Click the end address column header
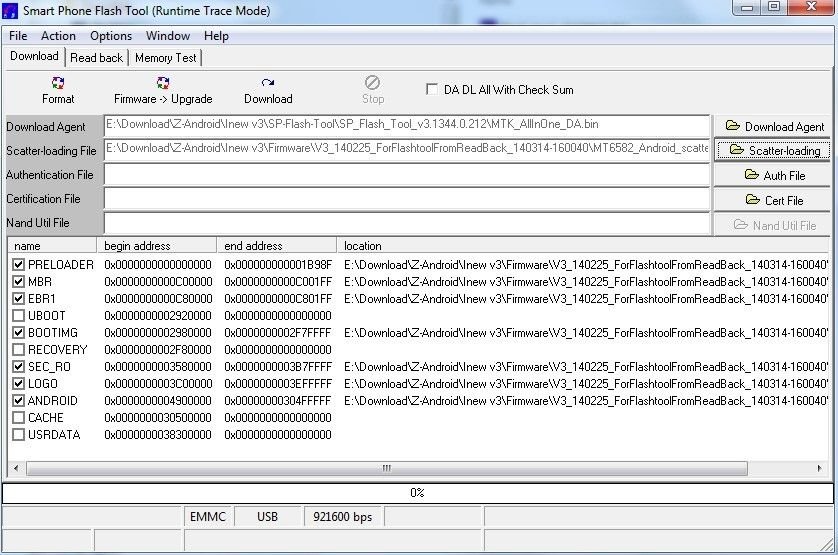Viewport: 838px width, 555px height. tap(277, 246)
